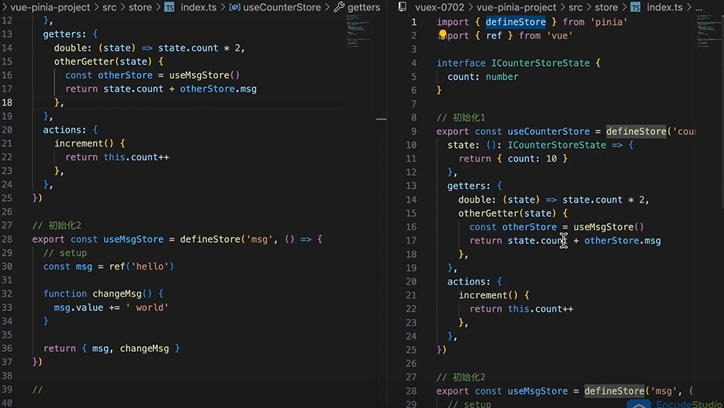This screenshot has height=408, width=724.
Task: Click 'const msg = ref('hello')' in left editor
Action: (109, 266)
